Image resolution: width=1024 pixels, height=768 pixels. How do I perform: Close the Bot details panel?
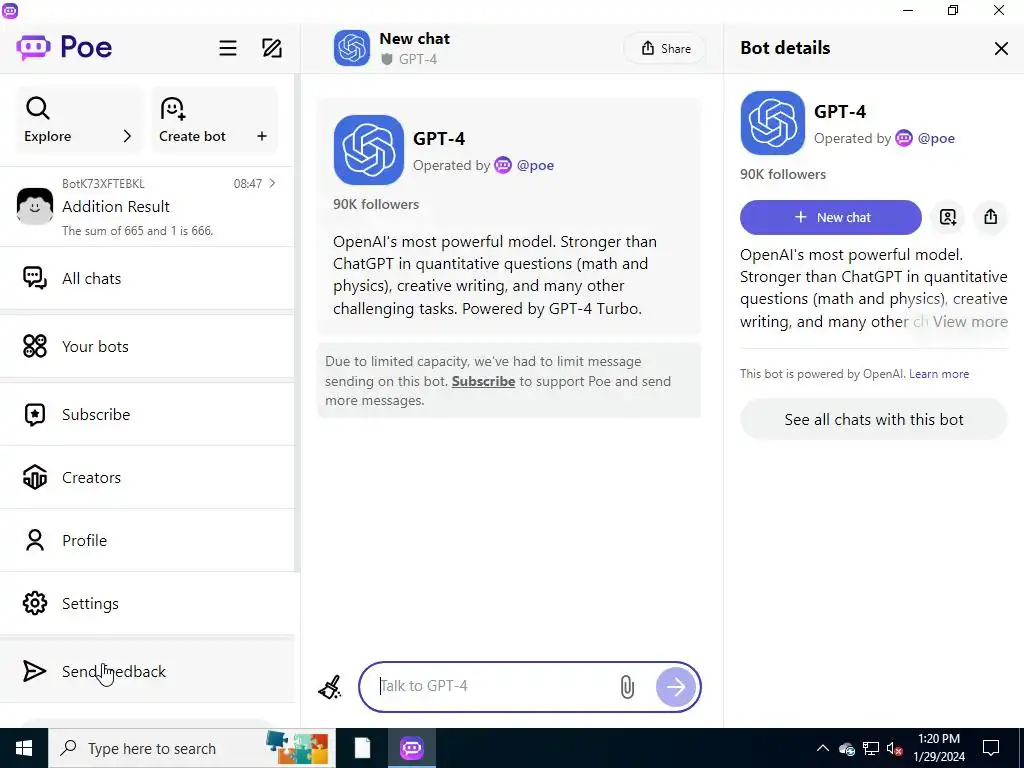click(x=1001, y=48)
